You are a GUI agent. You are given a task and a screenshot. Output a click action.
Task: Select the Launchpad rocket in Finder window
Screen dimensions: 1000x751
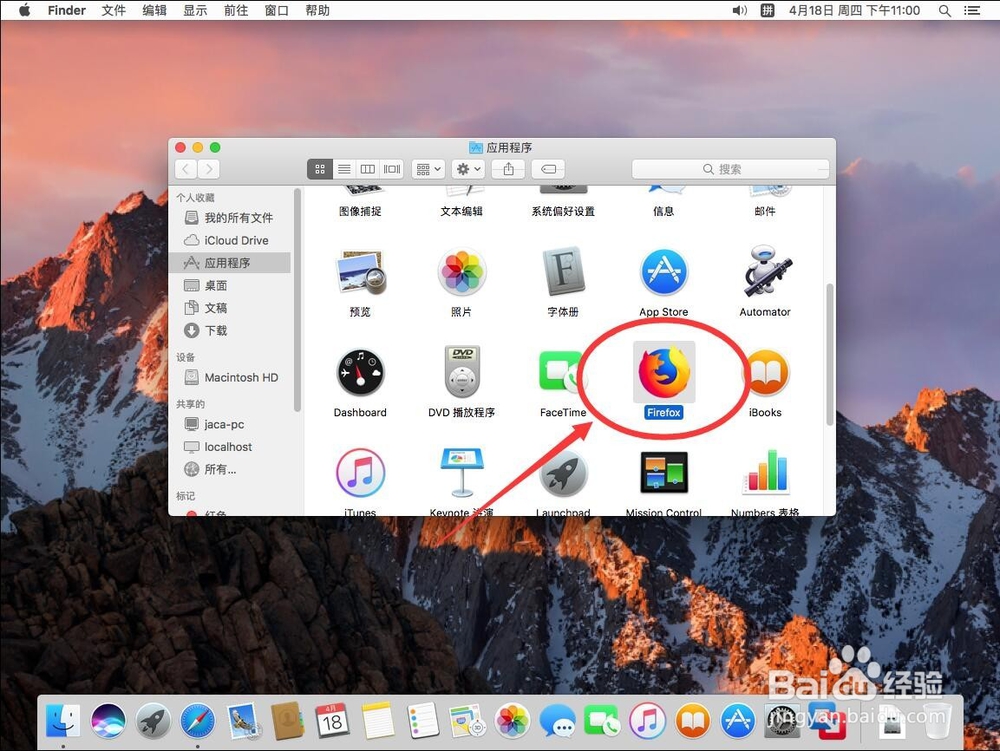click(562, 472)
